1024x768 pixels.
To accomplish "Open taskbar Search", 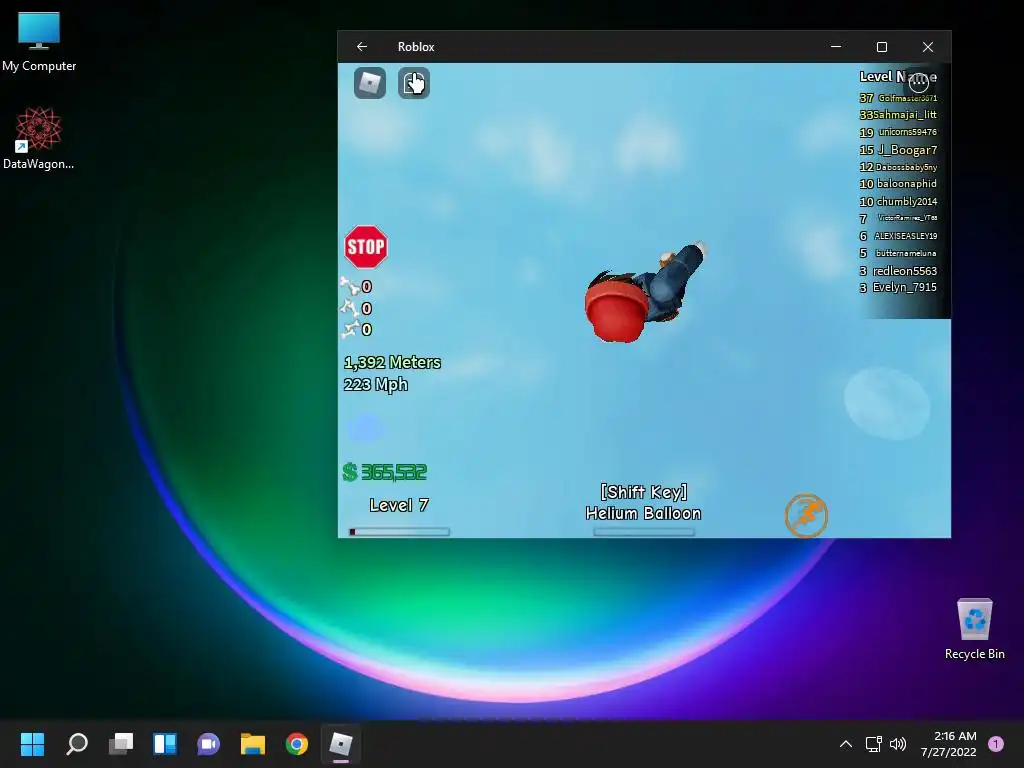I will pyautogui.click(x=77, y=744).
